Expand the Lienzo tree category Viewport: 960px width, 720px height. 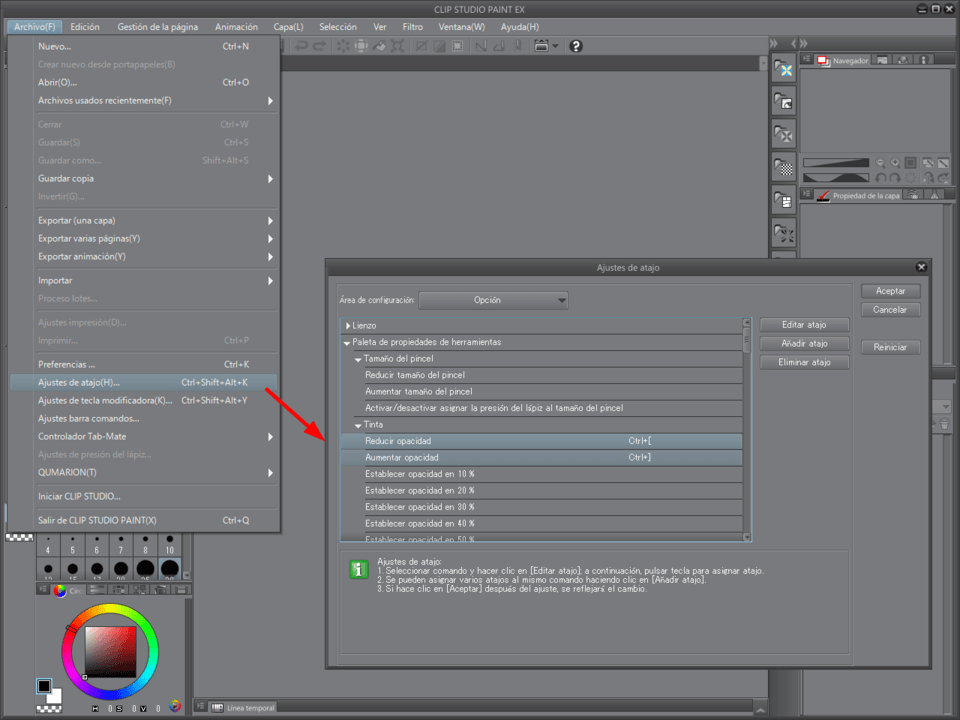click(x=348, y=326)
